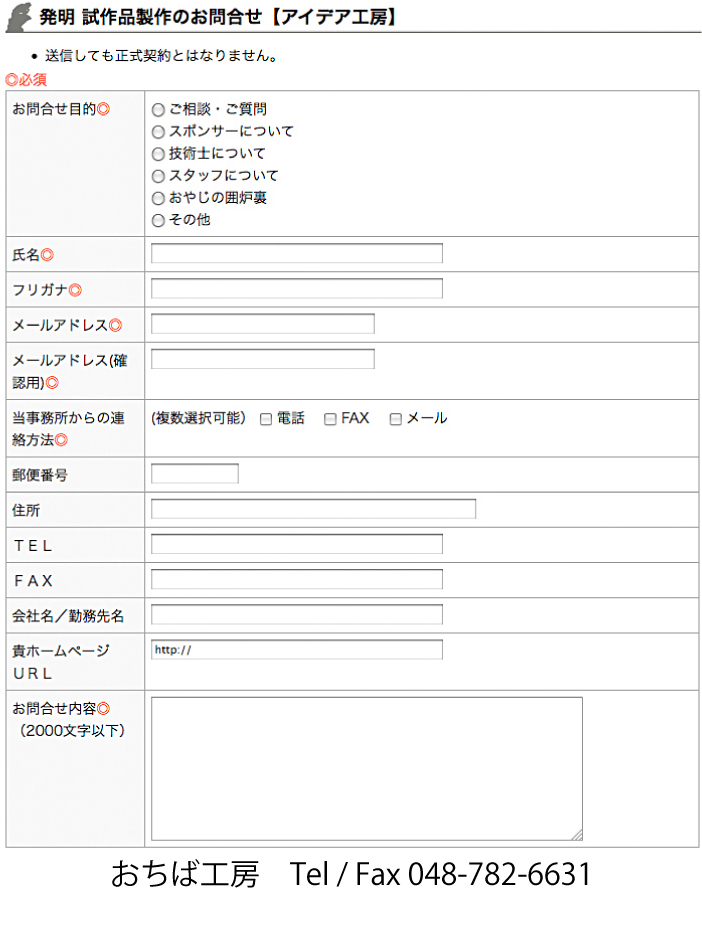The image size is (702, 942).
Task: Enable the 電話 contact method checkbox
Action: click(266, 420)
